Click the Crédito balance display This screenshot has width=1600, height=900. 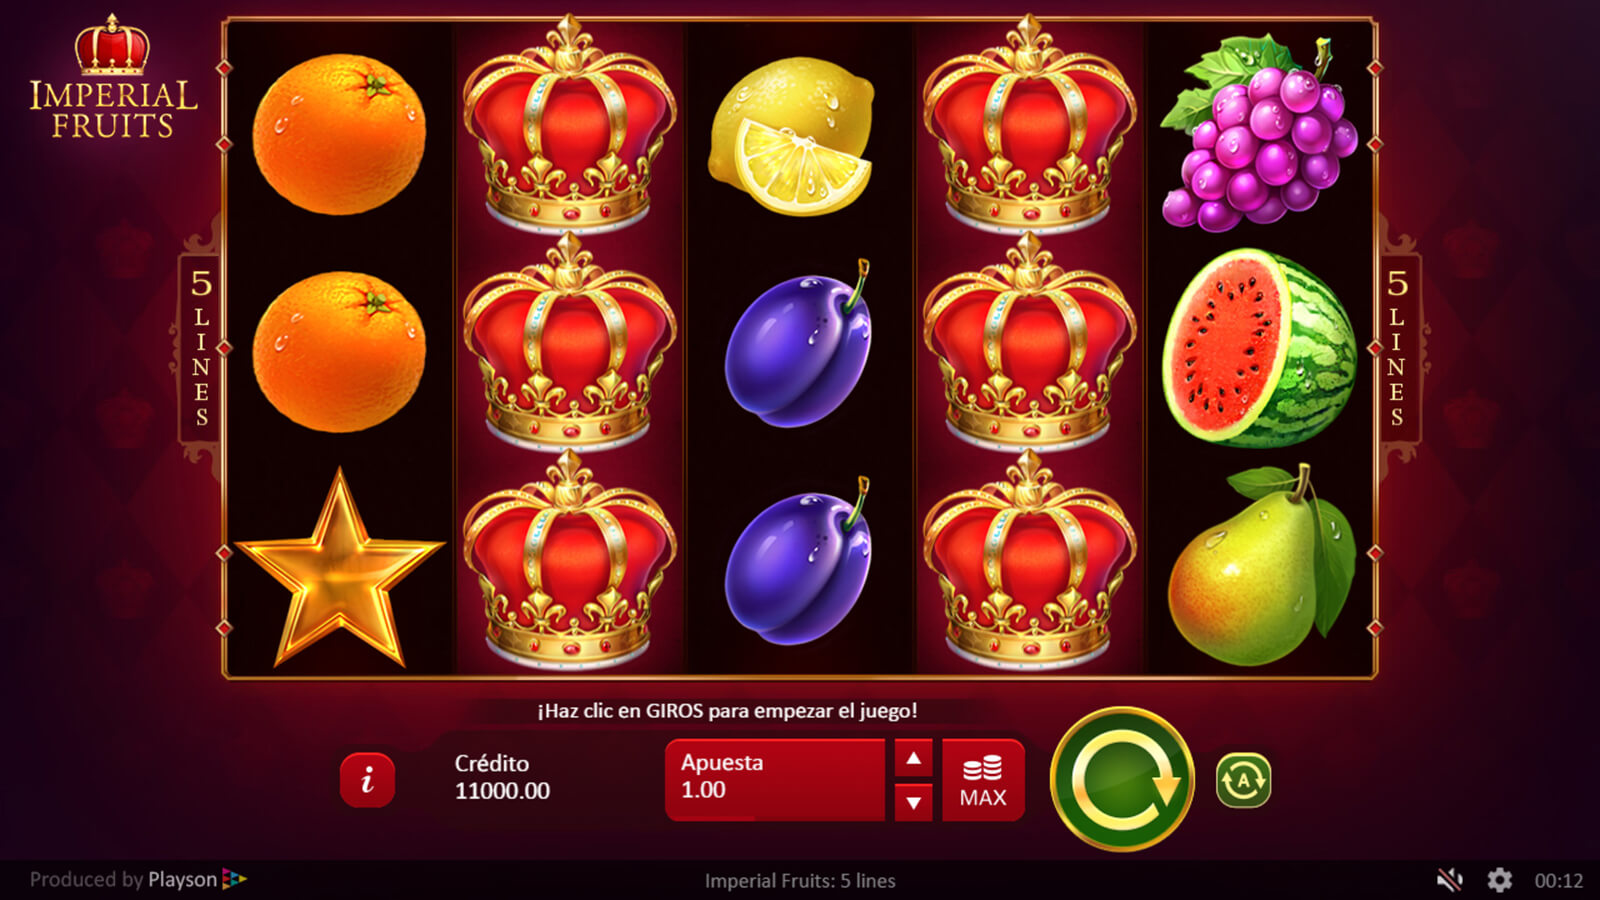pyautogui.click(x=502, y=777)
